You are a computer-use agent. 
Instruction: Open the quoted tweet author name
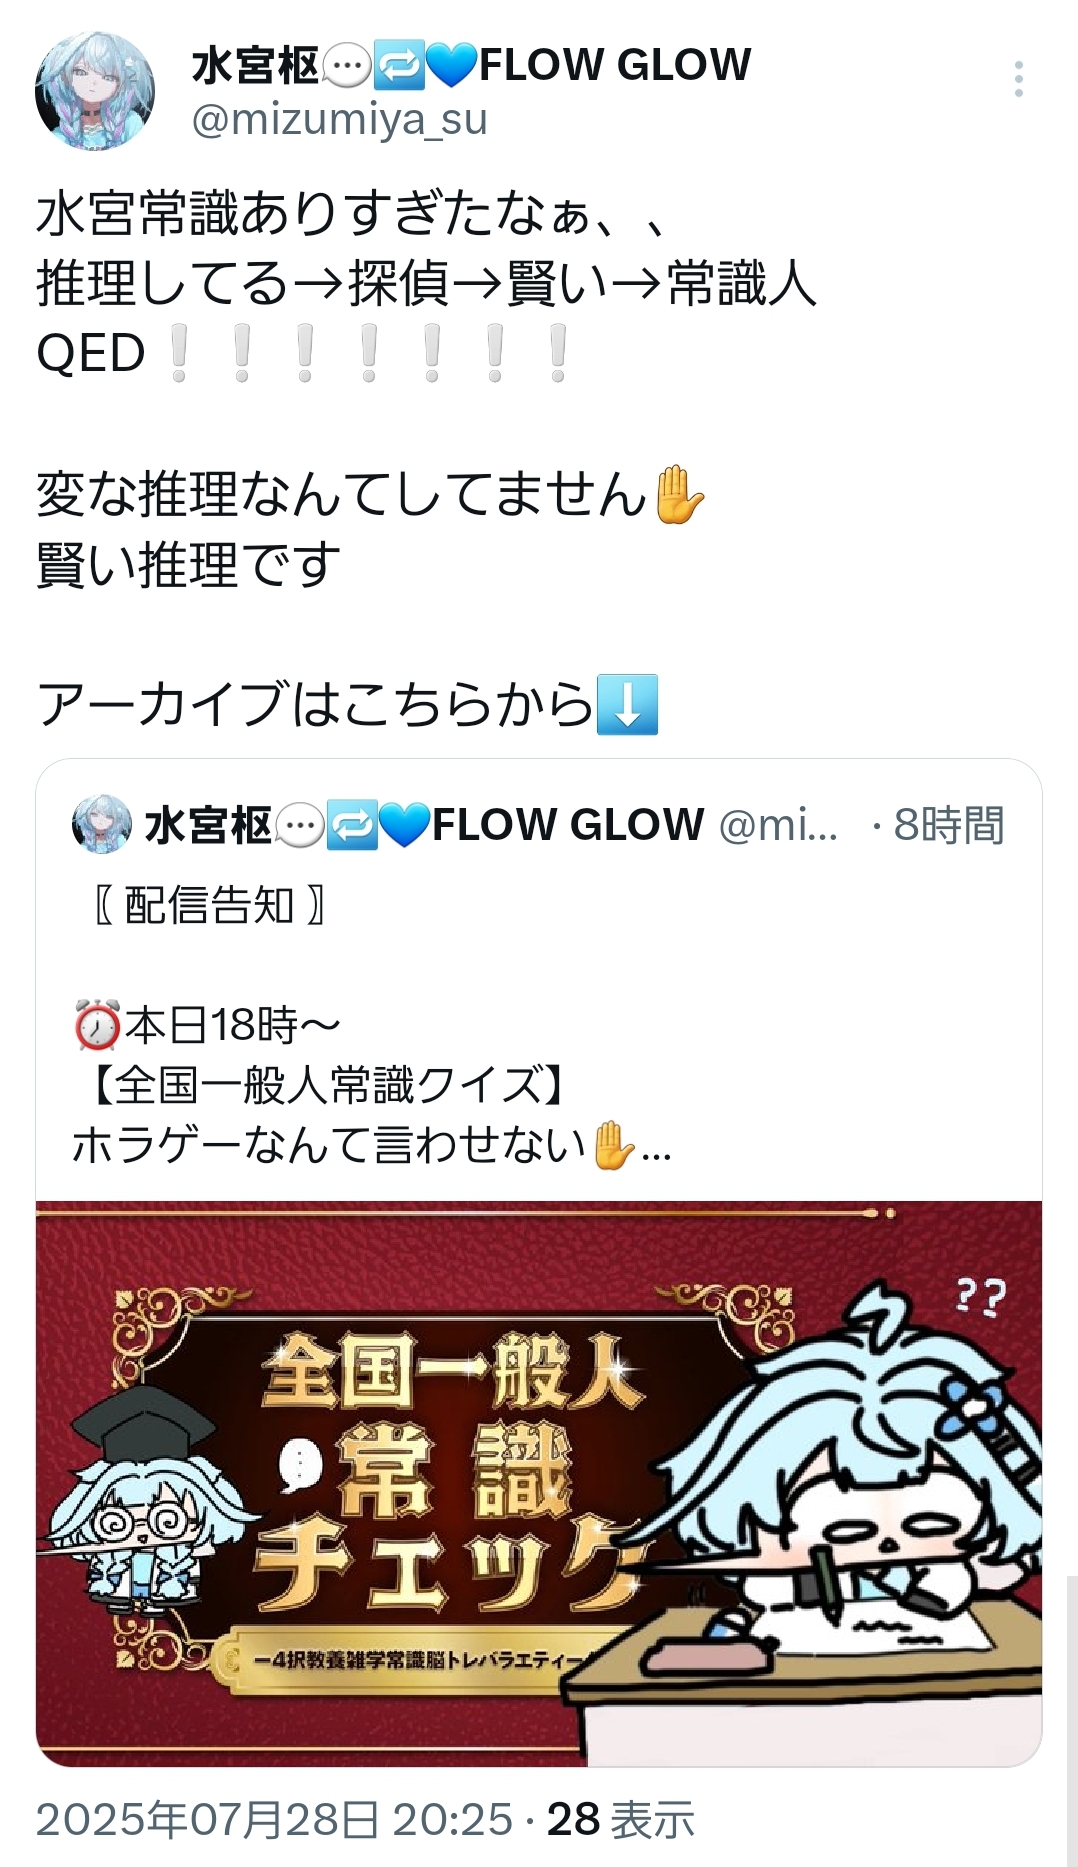[x=425, y=825]
